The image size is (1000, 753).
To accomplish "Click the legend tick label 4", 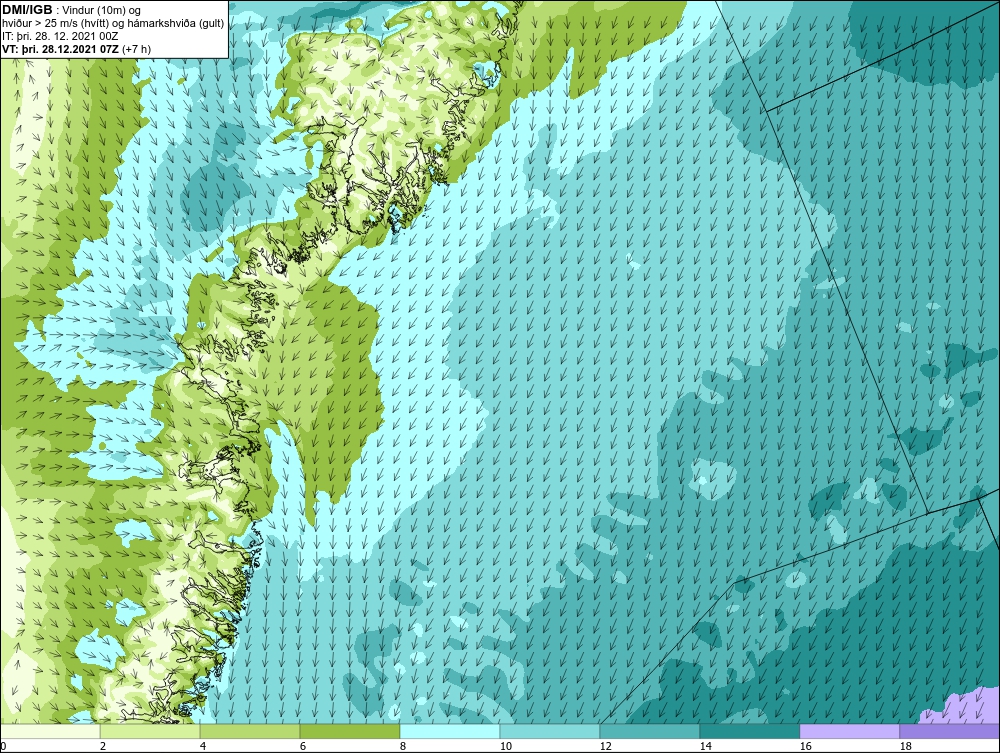I will pos(203,746).
